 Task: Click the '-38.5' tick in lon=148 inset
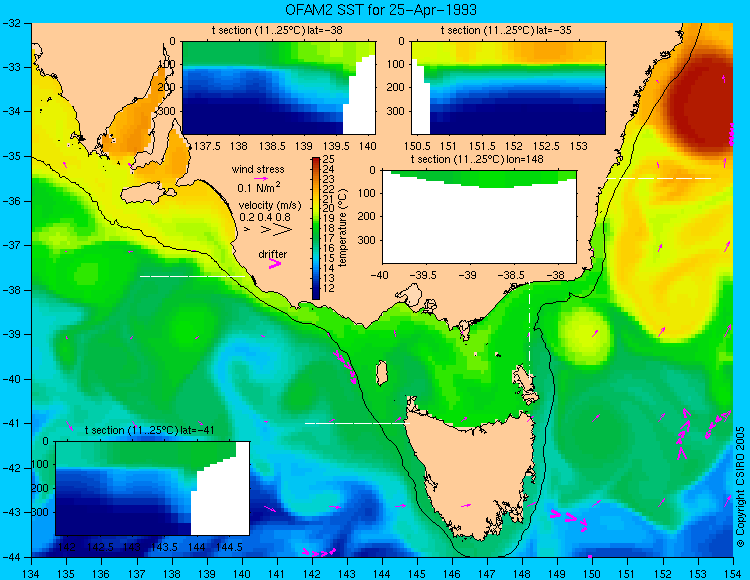[x=511, y=275]
